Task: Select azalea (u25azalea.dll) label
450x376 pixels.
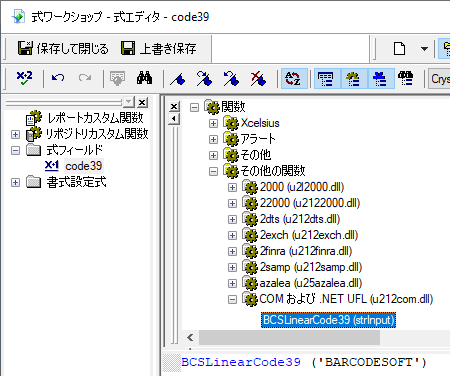Action: coord(311,283)
